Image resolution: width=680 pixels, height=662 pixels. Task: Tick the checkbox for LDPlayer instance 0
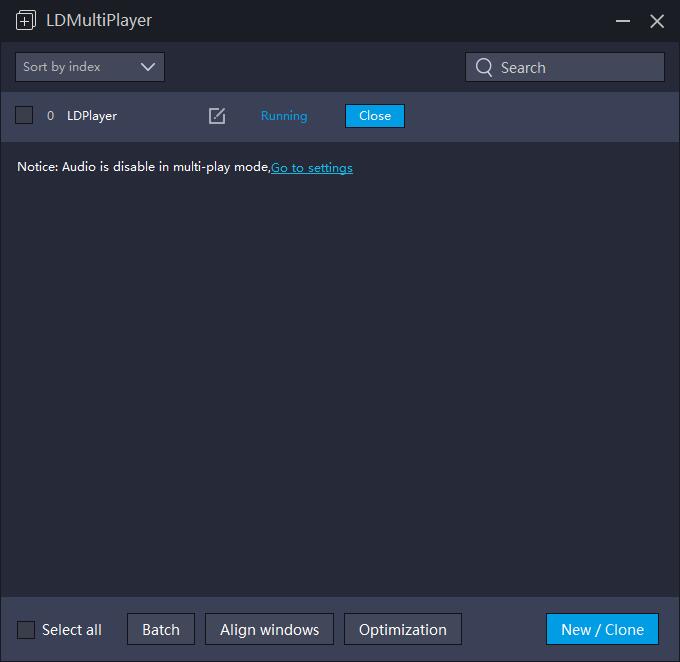click(x=24, y=115)
